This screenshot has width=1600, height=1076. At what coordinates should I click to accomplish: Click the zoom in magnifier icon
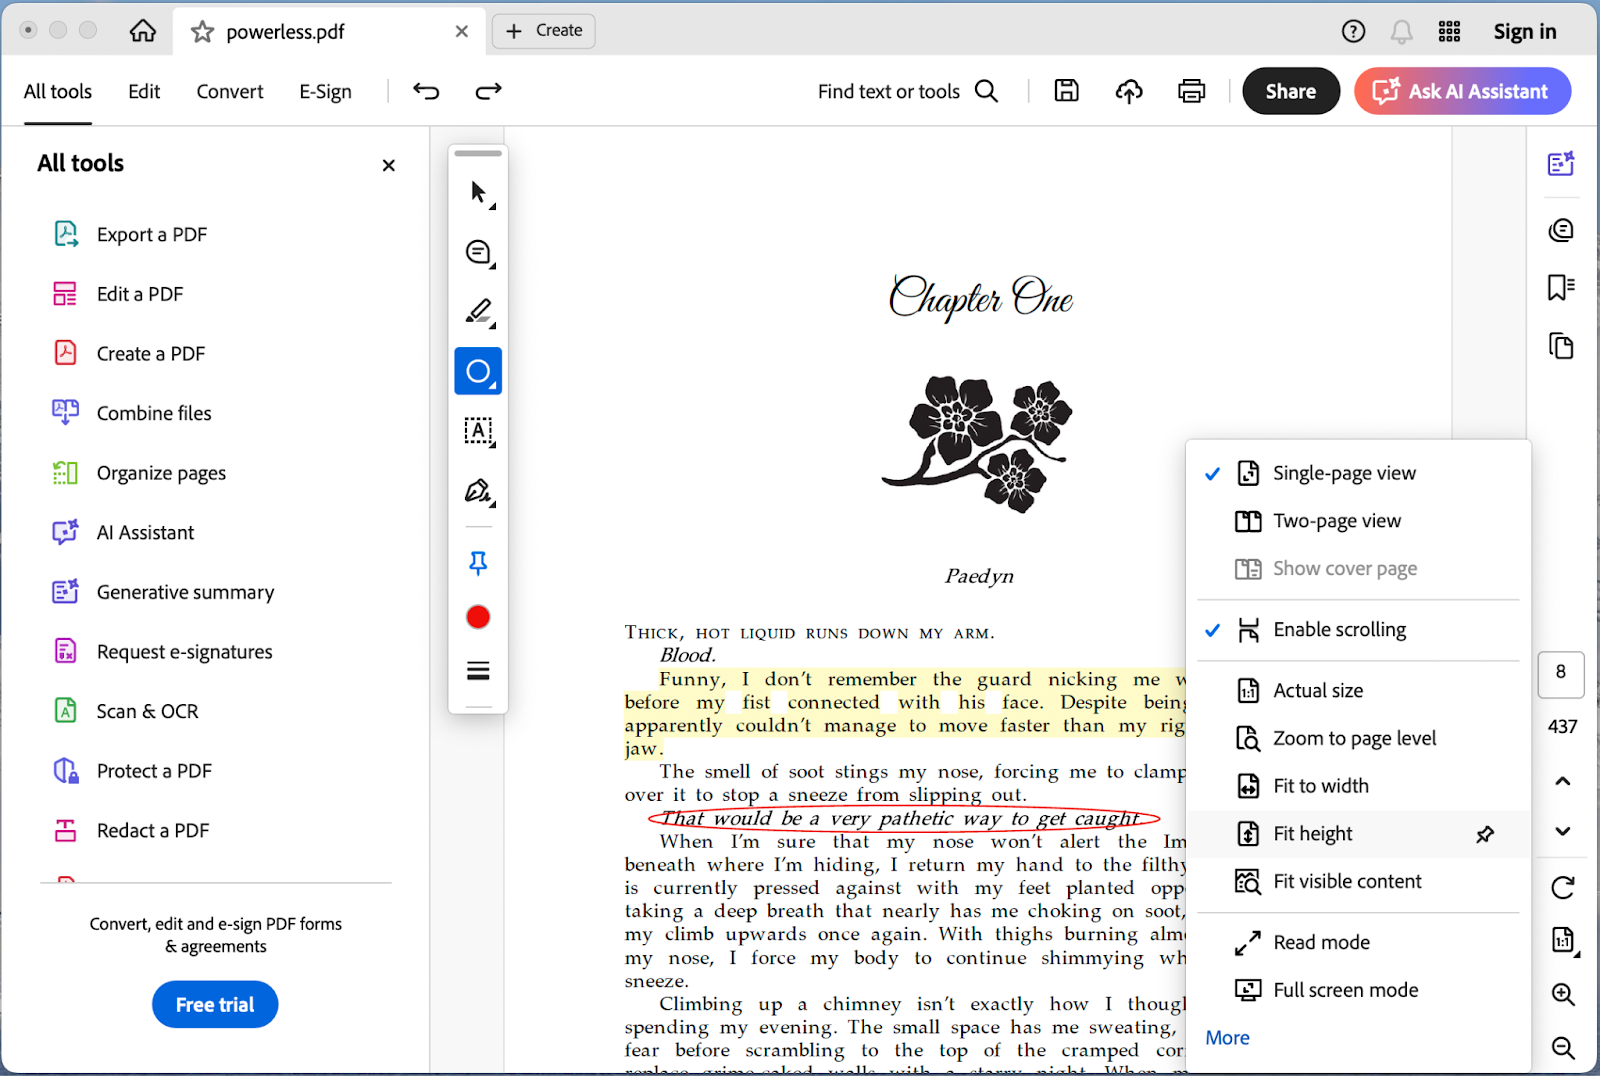tap(1562, 994)
